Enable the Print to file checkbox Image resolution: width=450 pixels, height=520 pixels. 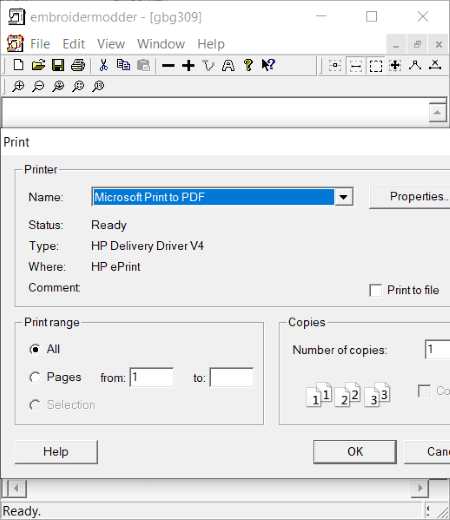[375, 290]
